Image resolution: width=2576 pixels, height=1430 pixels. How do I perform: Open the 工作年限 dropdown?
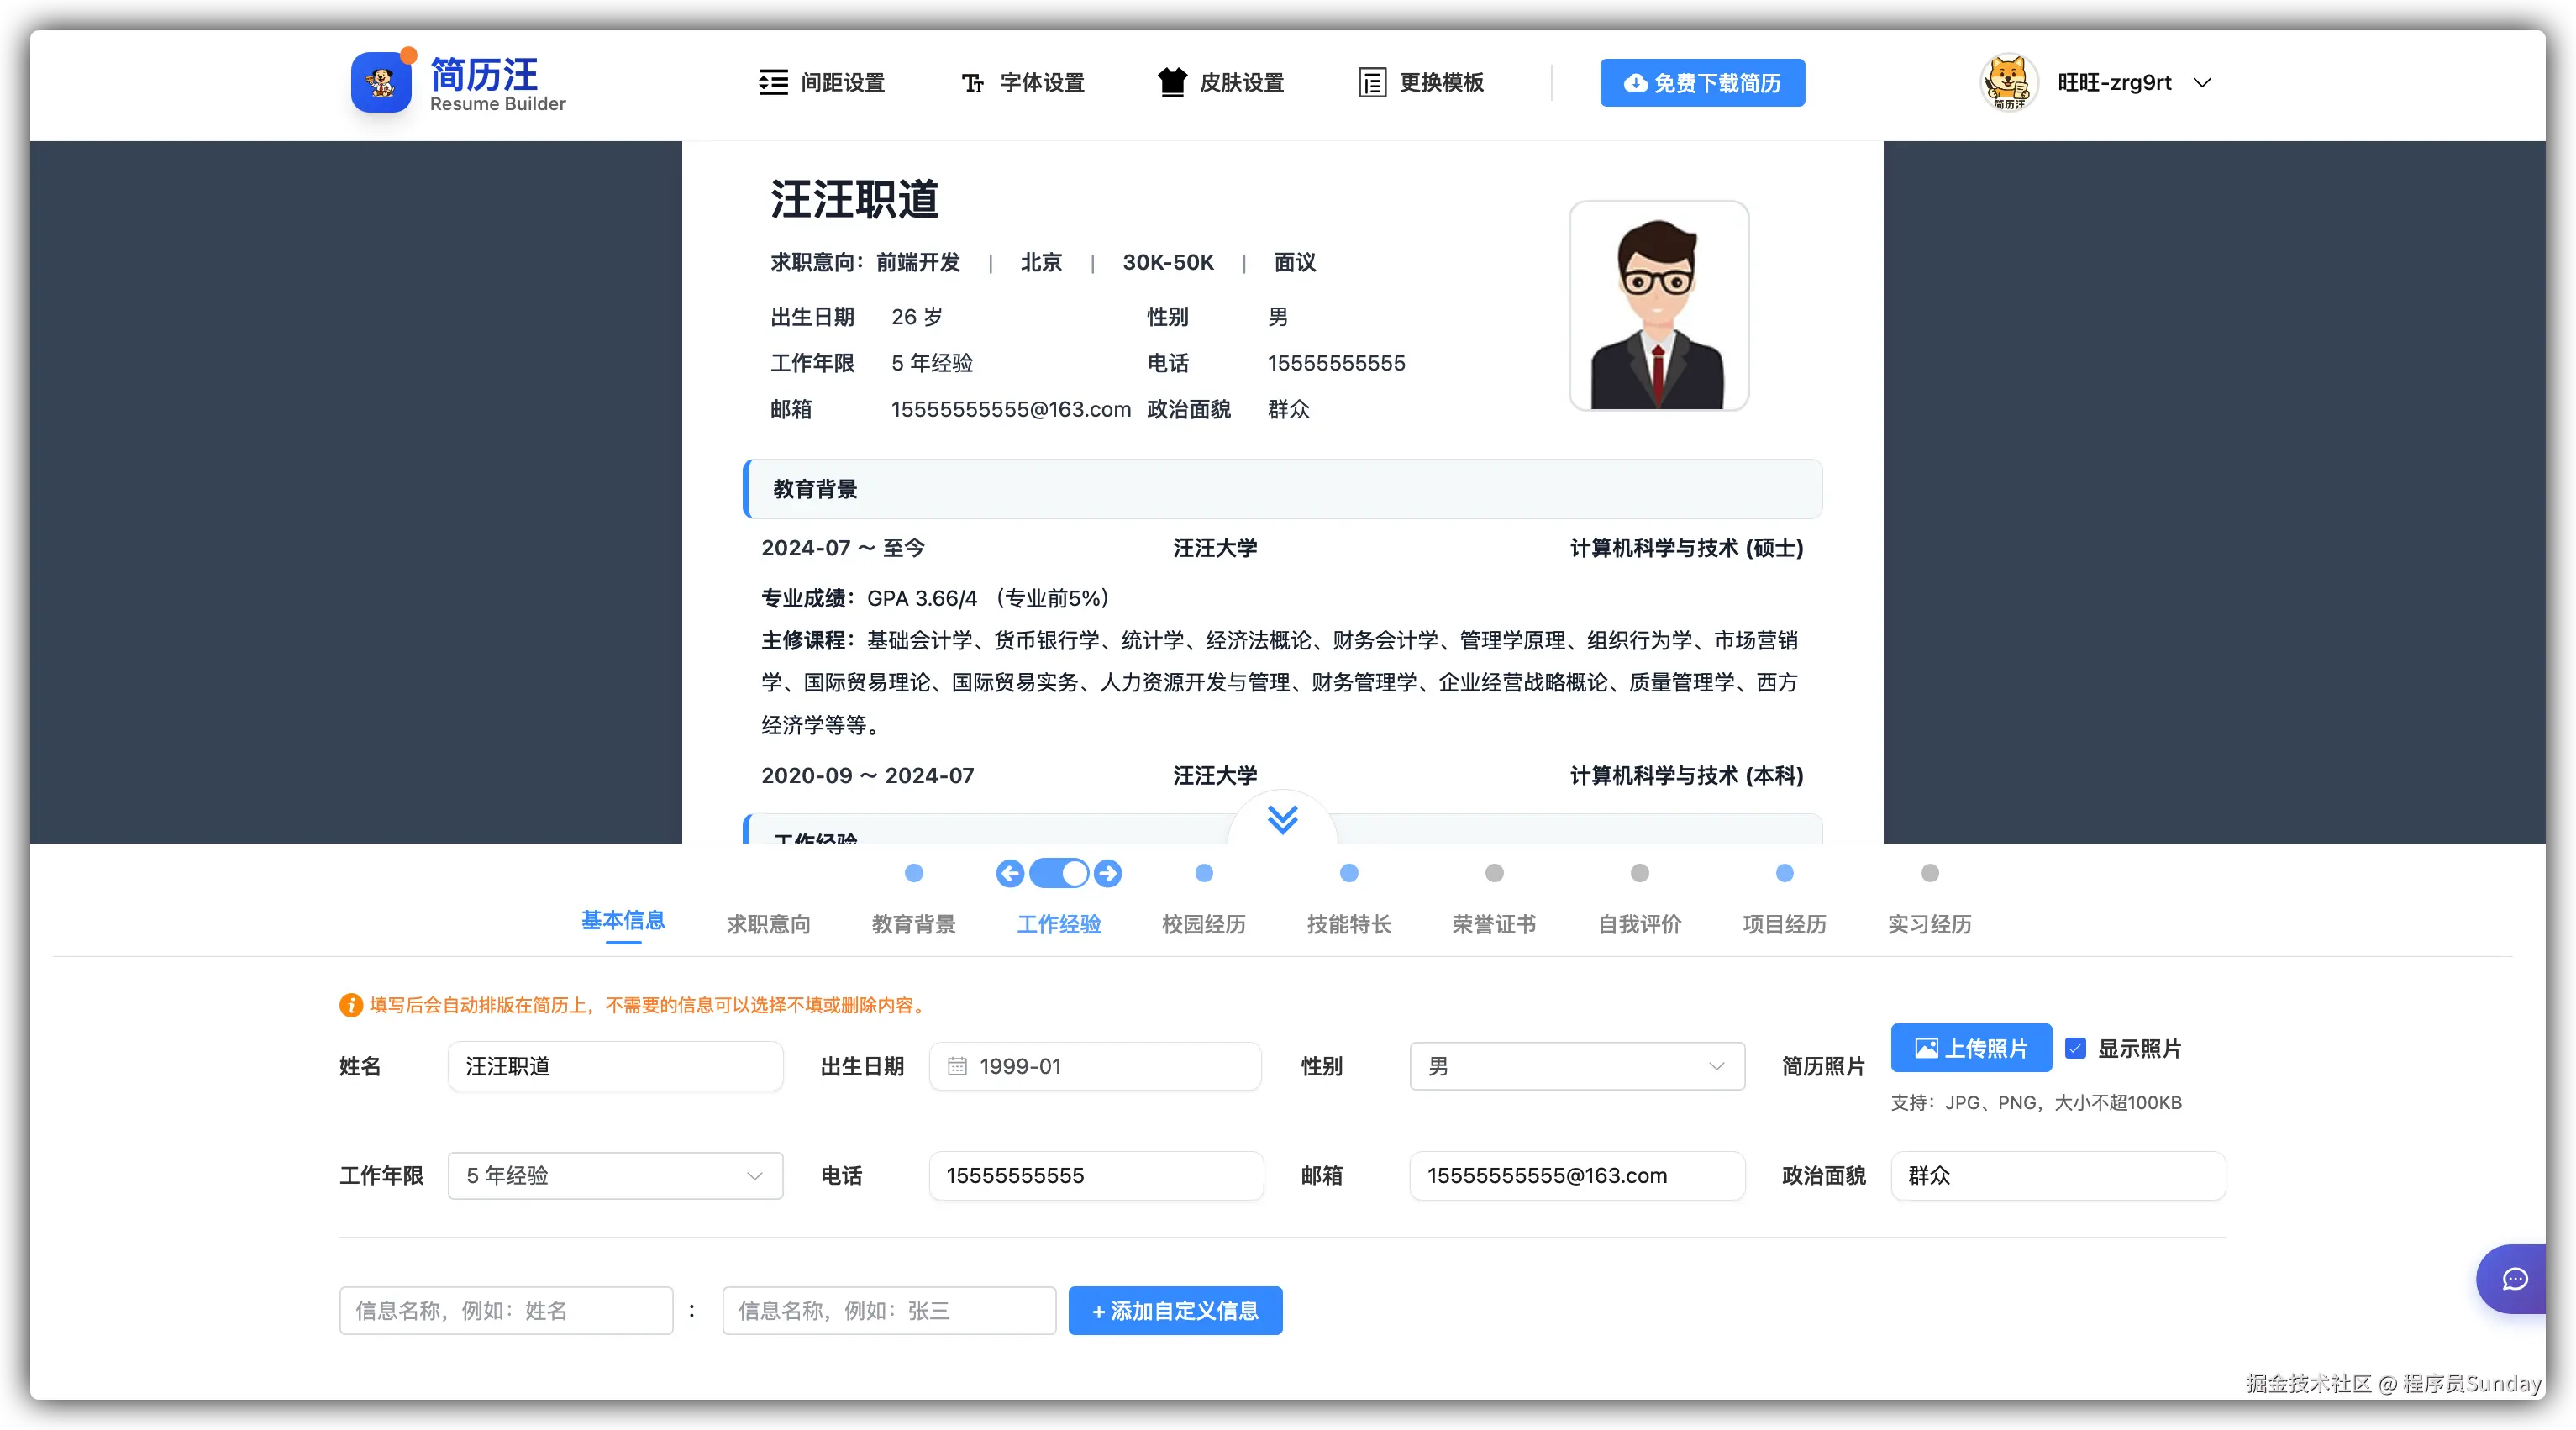(615, 1176)
